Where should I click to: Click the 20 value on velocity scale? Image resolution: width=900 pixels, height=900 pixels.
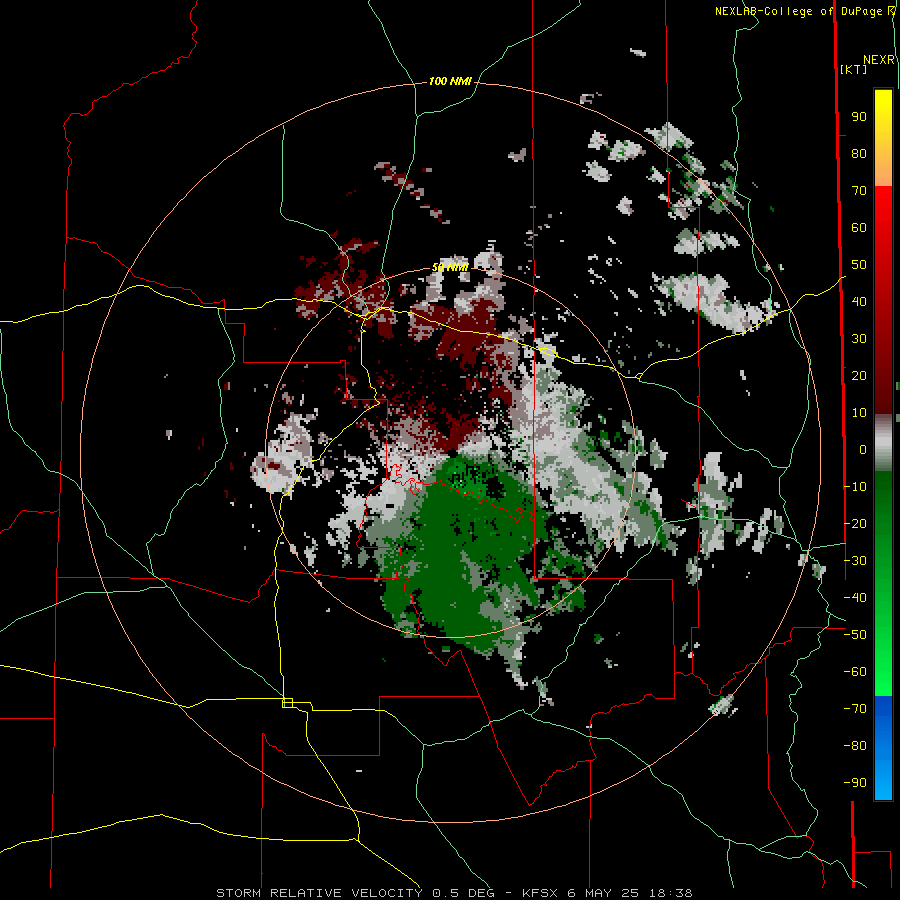click(x=859, y=376)
